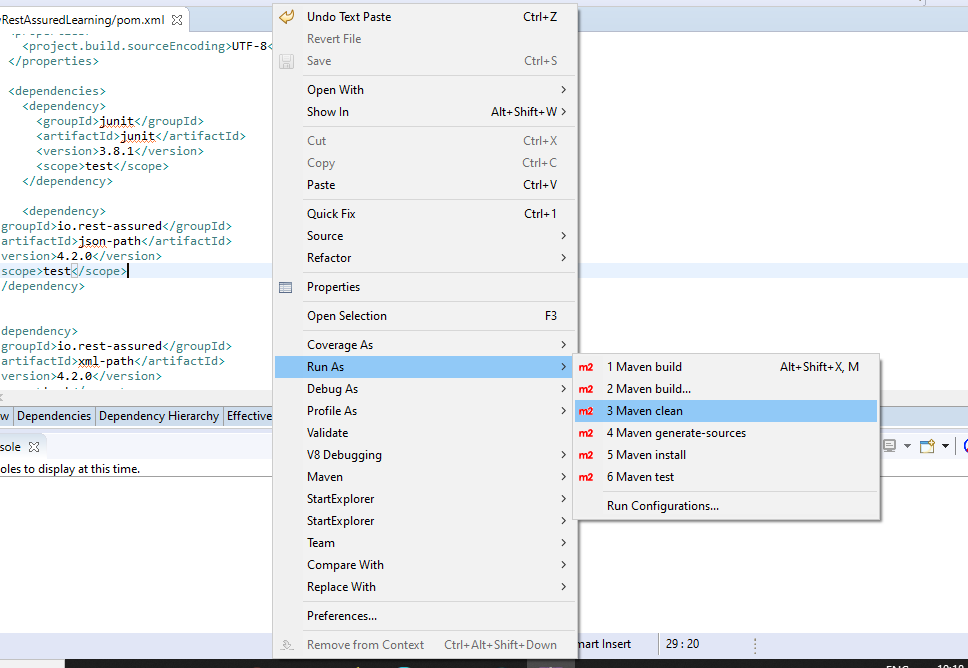The image size is (968, 668).
Task: Open Run Configurations... in submenu
Action: pos(726,506)
